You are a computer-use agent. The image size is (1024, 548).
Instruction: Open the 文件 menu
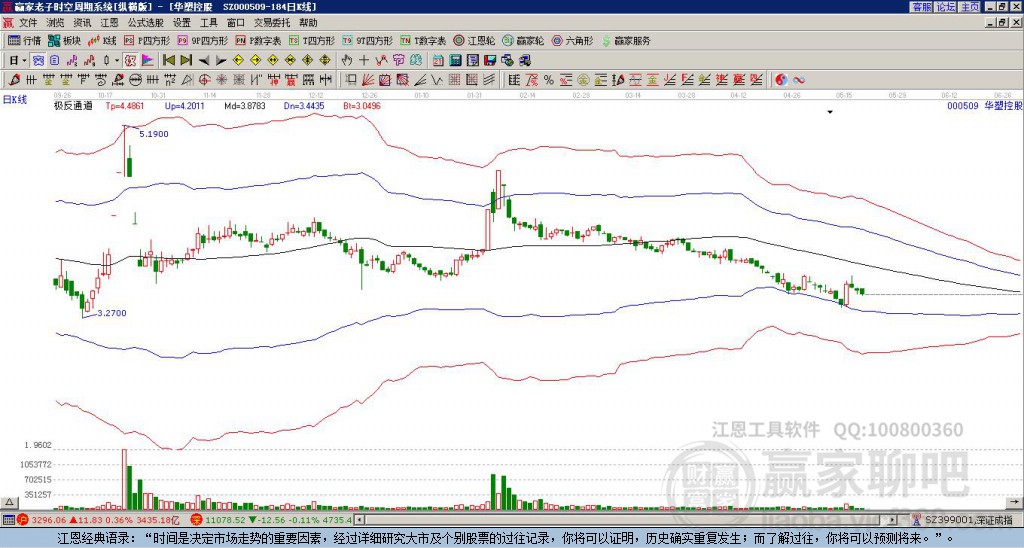click(27, 23)
